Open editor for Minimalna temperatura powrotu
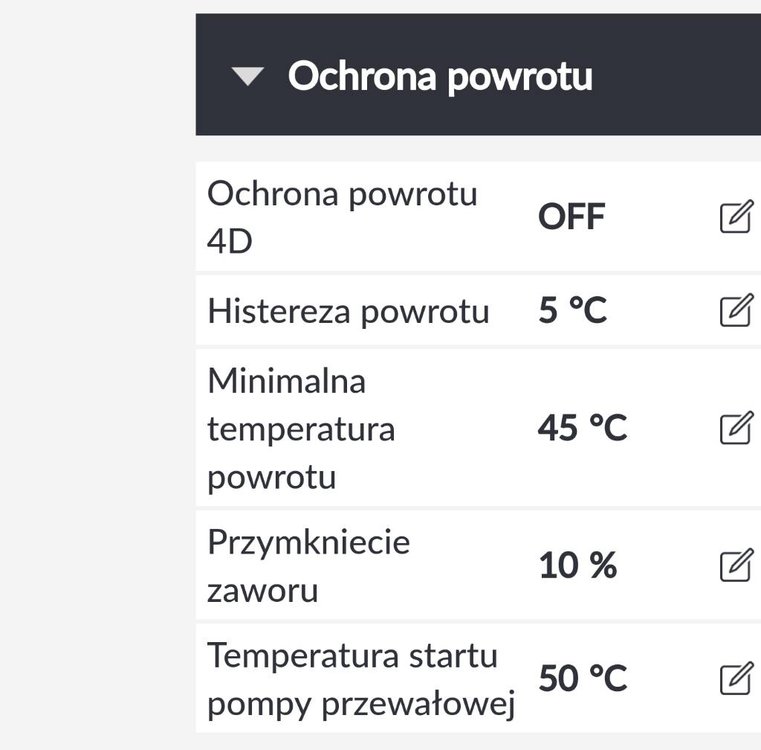Screen dimensions: 761x750 735,429
